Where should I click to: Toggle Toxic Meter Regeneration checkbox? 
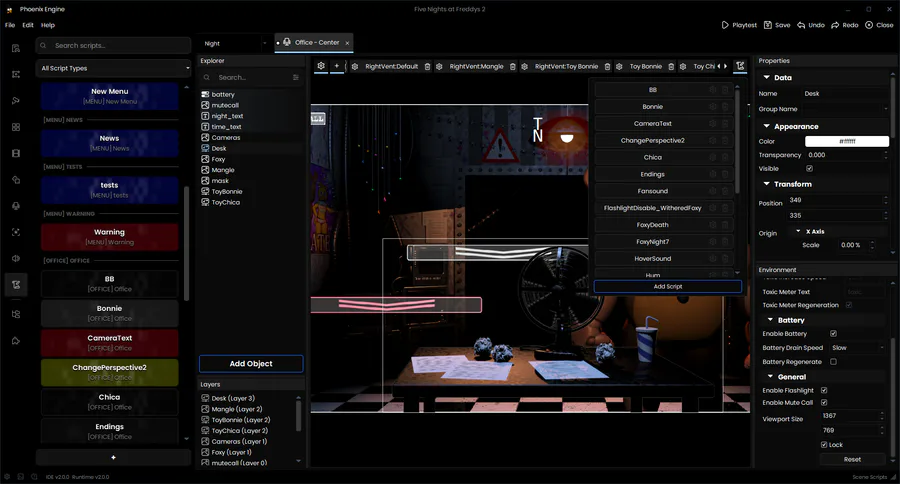pyautogui.click(x=849, y=305)
